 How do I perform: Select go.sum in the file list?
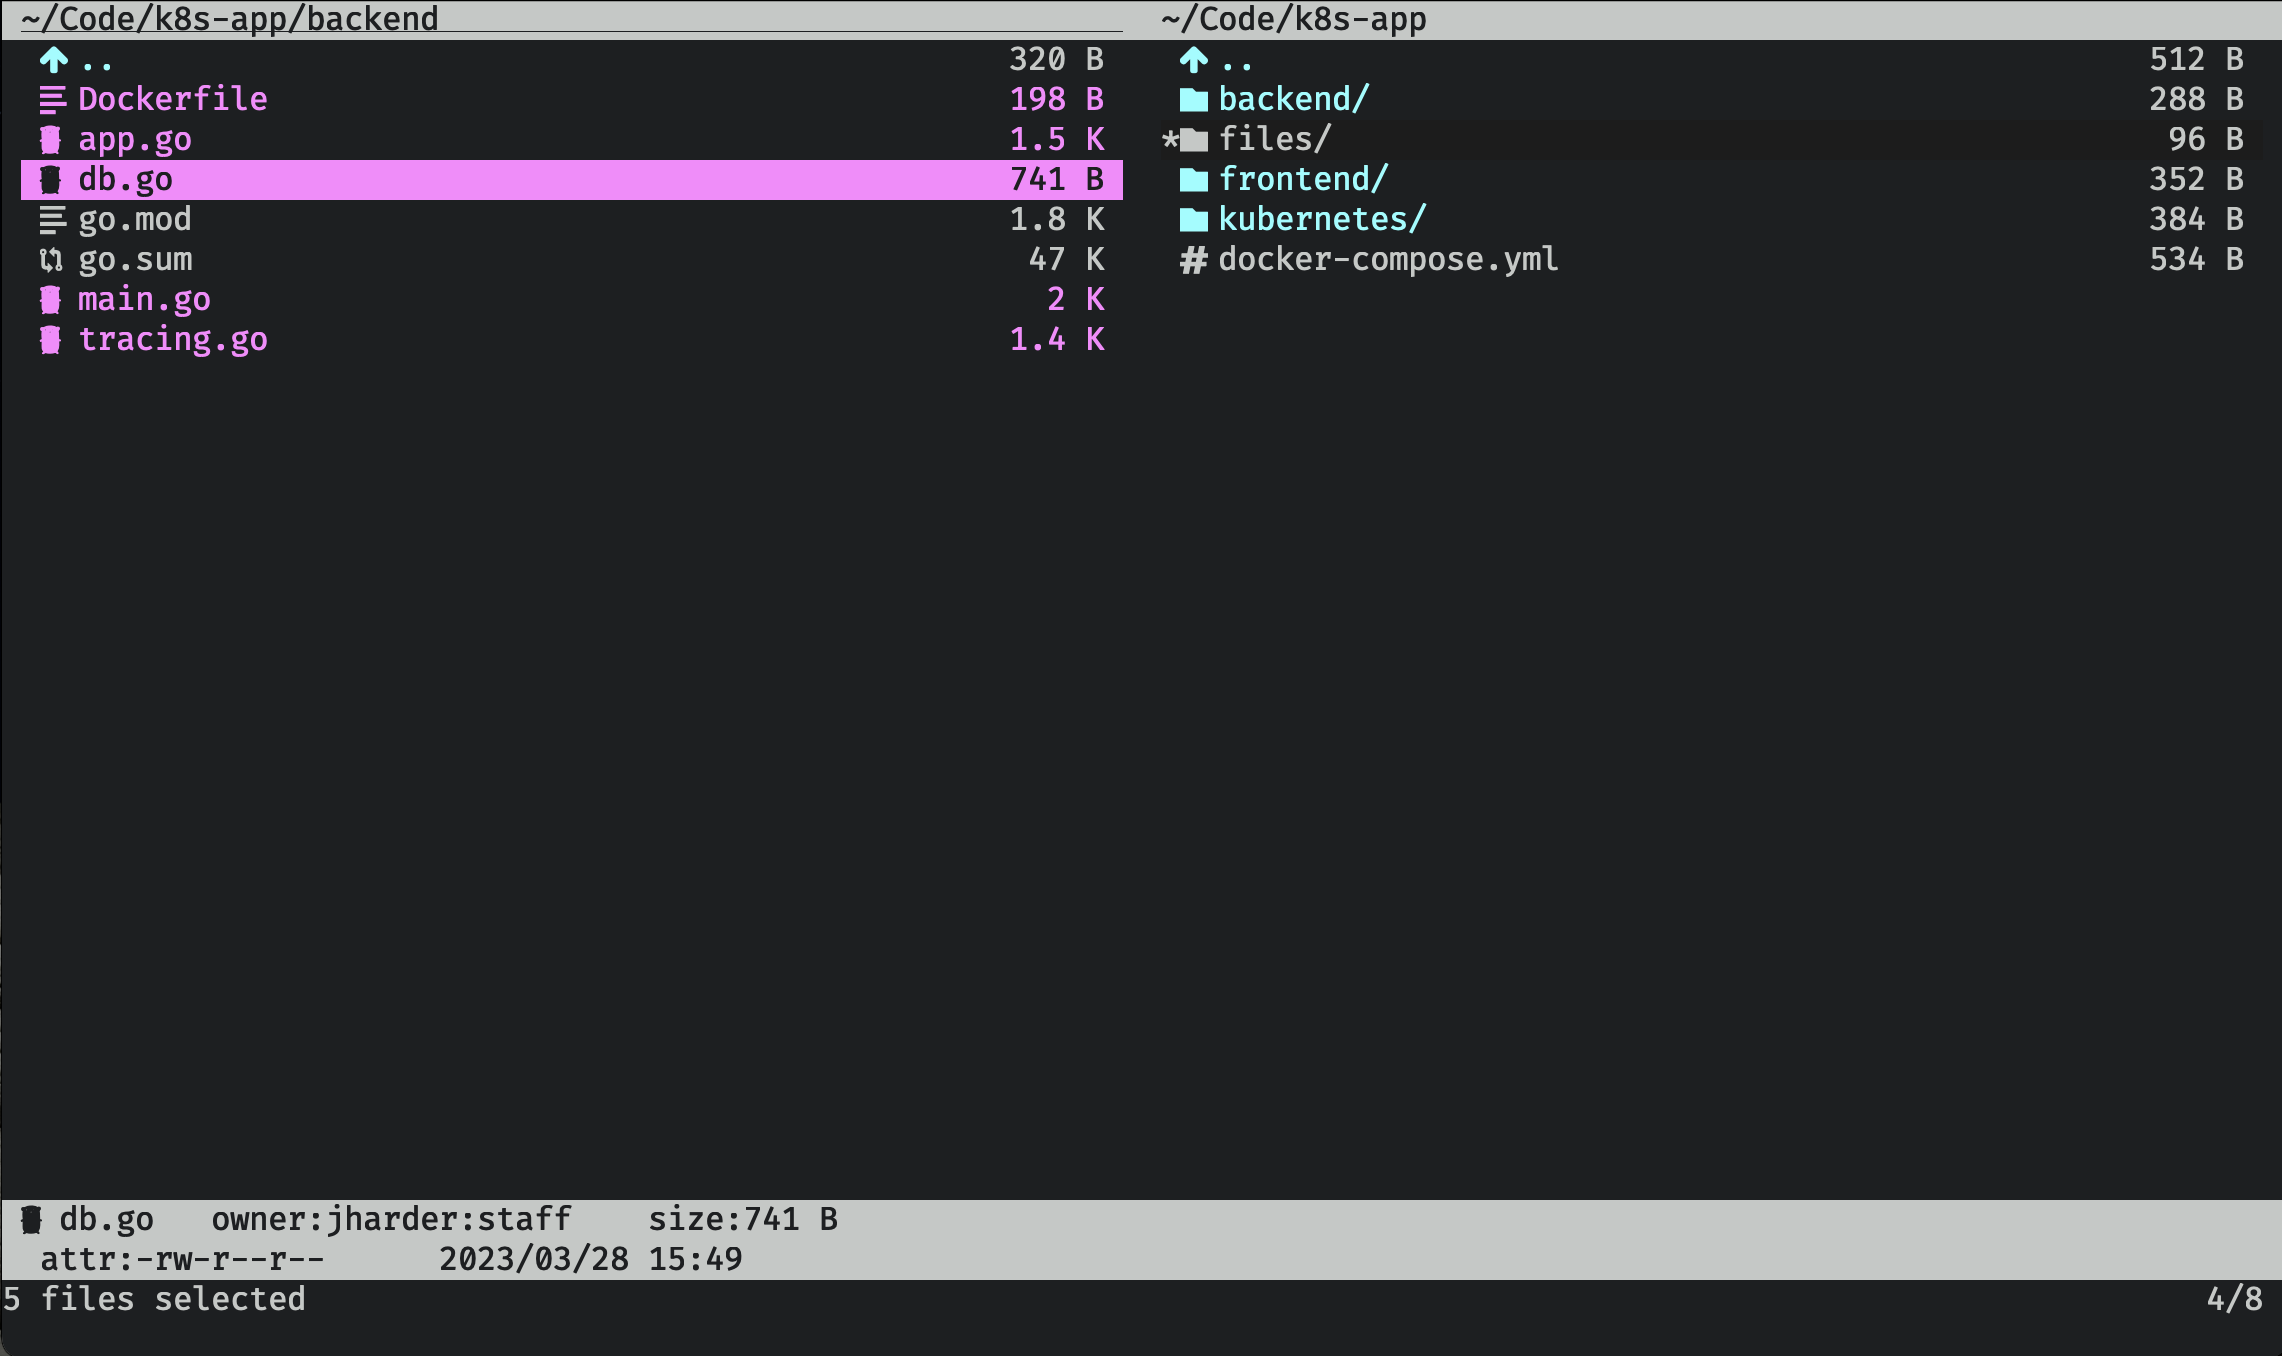click(x=135, y=259)
